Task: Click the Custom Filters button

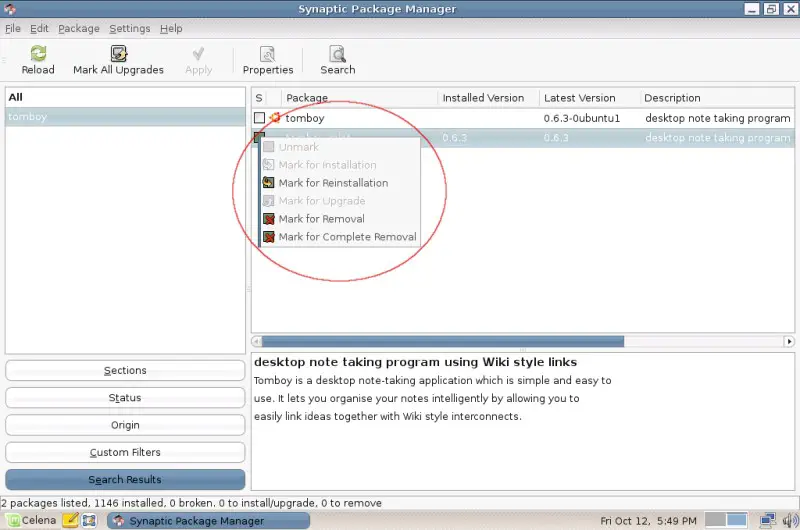Action: point(125,452)
